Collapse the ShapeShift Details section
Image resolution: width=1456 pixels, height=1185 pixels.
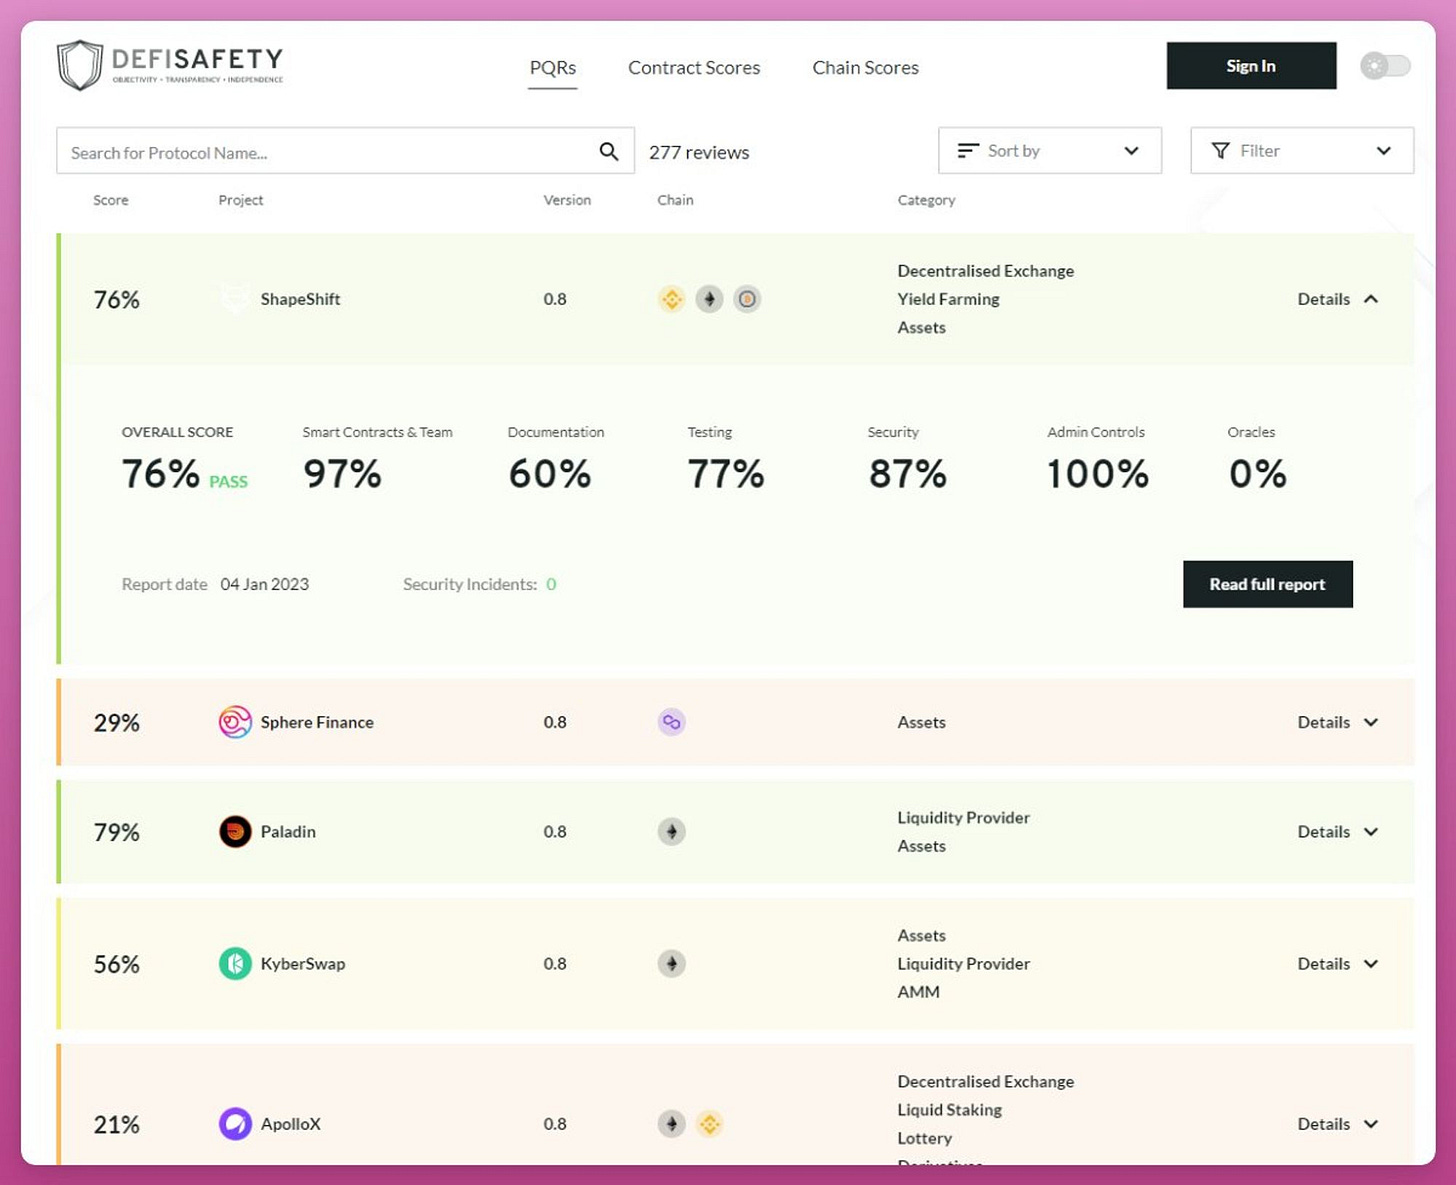click(1338, 299)
